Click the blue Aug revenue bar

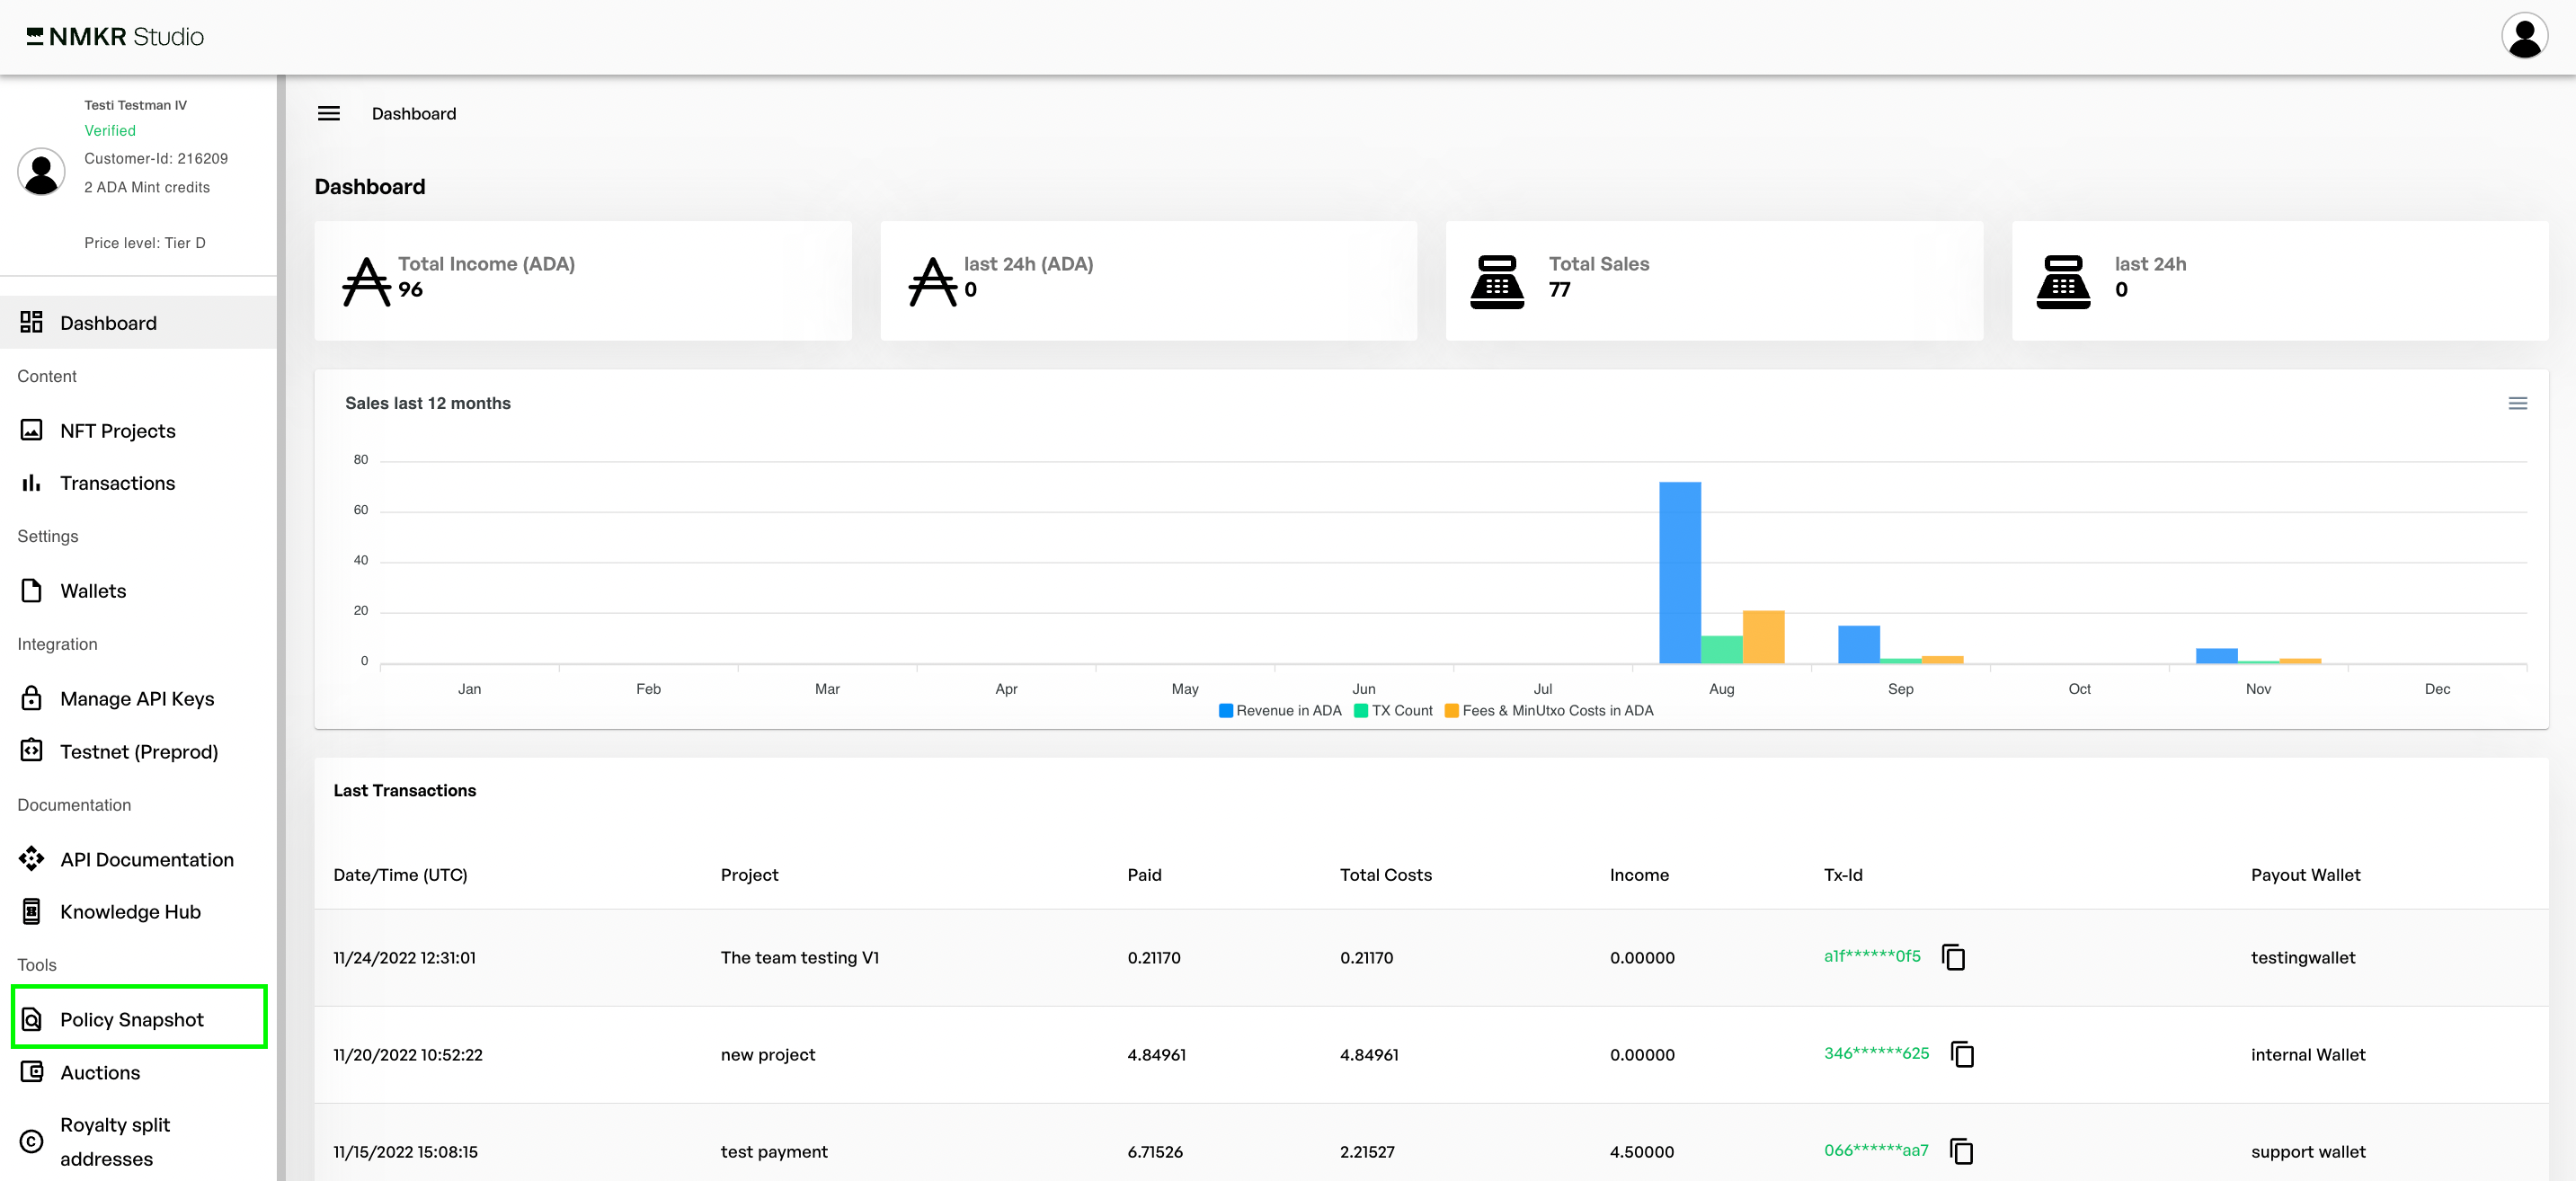tap(1679, 572)
